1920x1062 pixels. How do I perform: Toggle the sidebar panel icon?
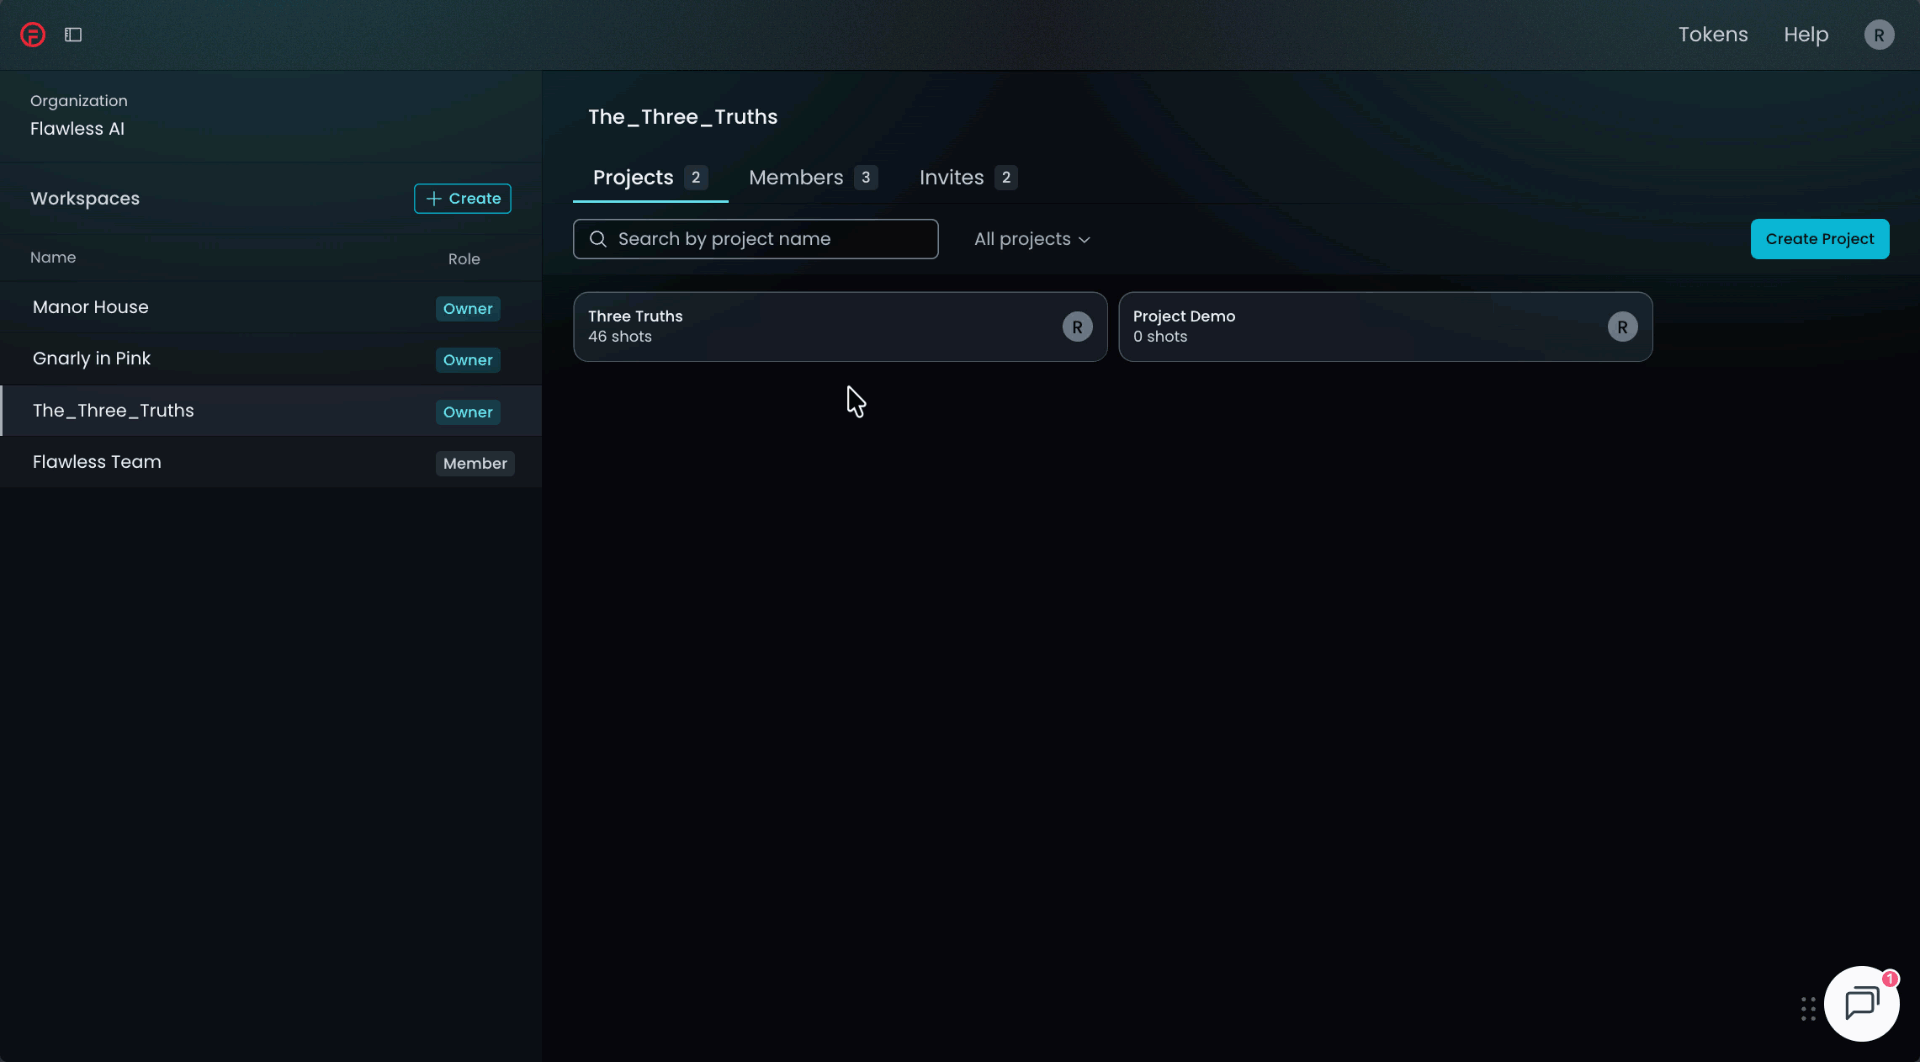[x=73, y=35]
